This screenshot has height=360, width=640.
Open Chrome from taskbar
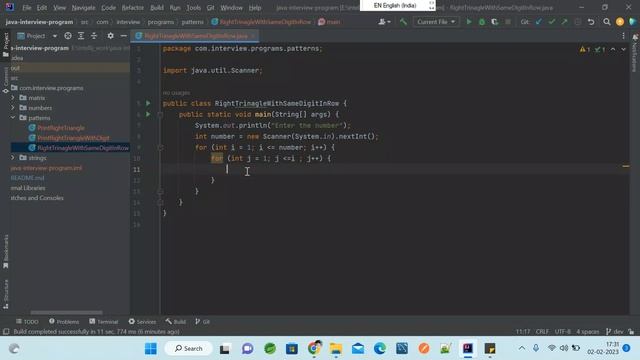pyautogui.click(x=314, y=349)
